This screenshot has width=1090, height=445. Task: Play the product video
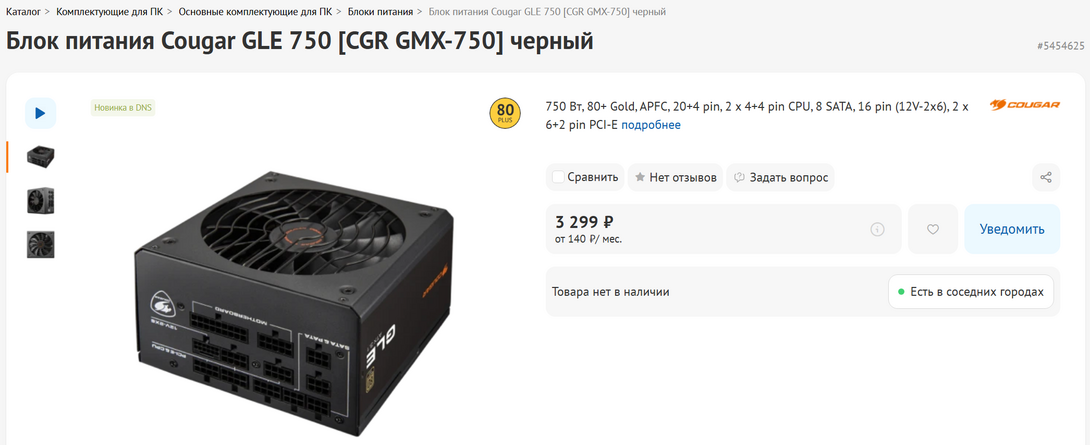tap(40, 113)
